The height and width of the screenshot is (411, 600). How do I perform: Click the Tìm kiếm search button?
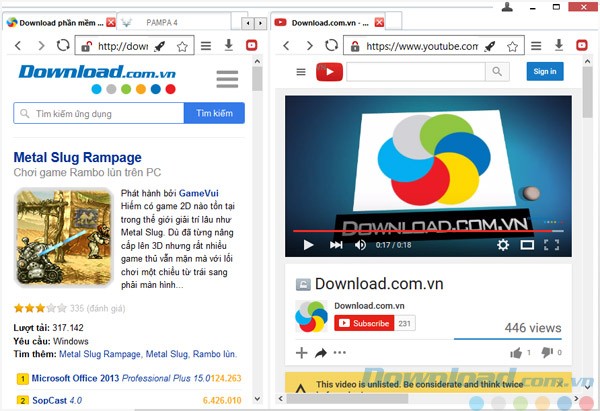tap(214, 113)
